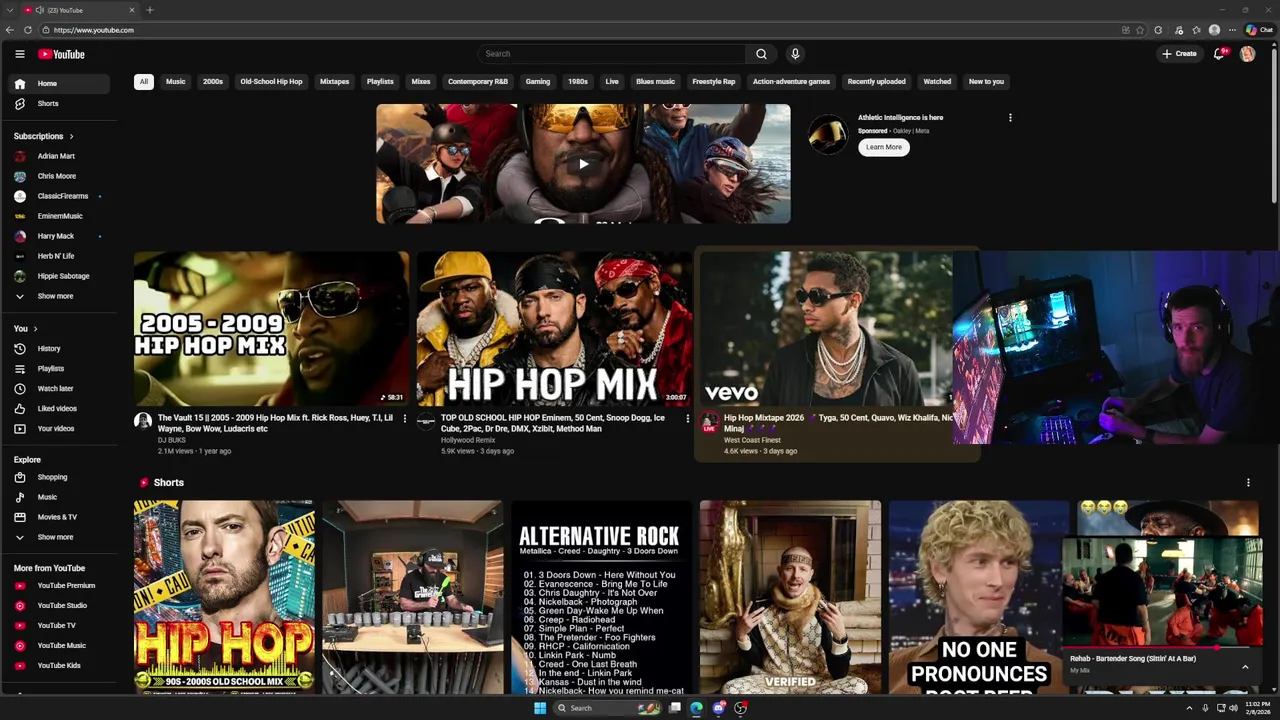Open the Alternative Rock short thumbnail
The height and width of the screenshot is (720, 1280).
point(600,597)
